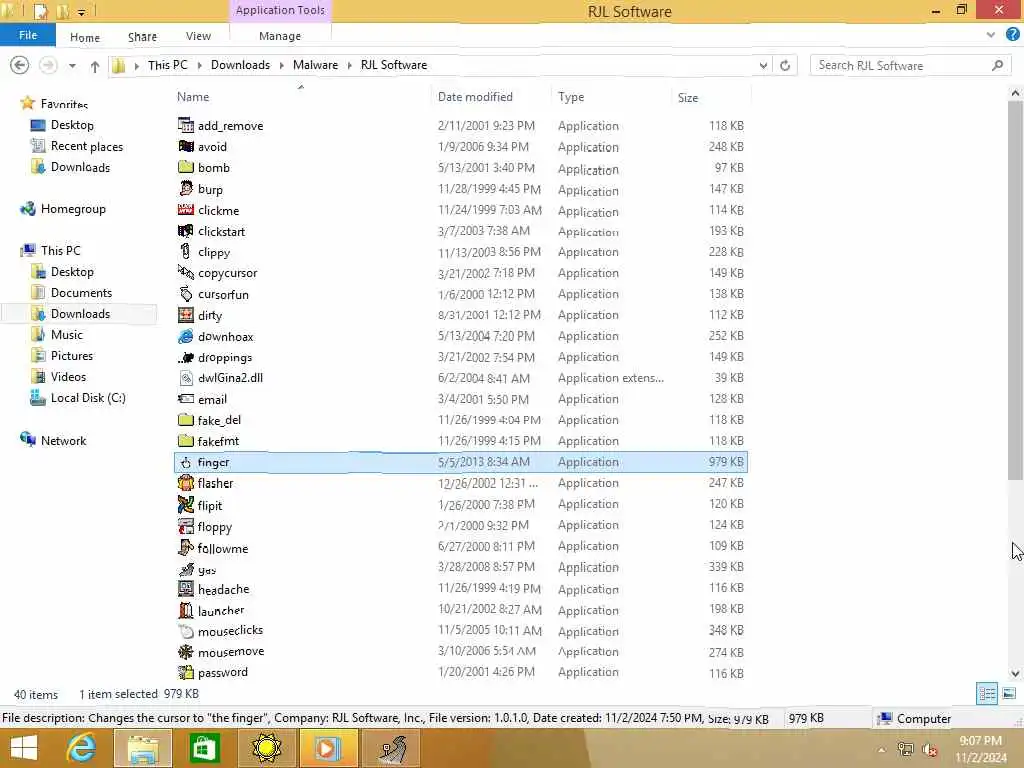Expand the This PC breadcrumb arrow
This screenshot has width=1024, height=768.
[199, 65]
